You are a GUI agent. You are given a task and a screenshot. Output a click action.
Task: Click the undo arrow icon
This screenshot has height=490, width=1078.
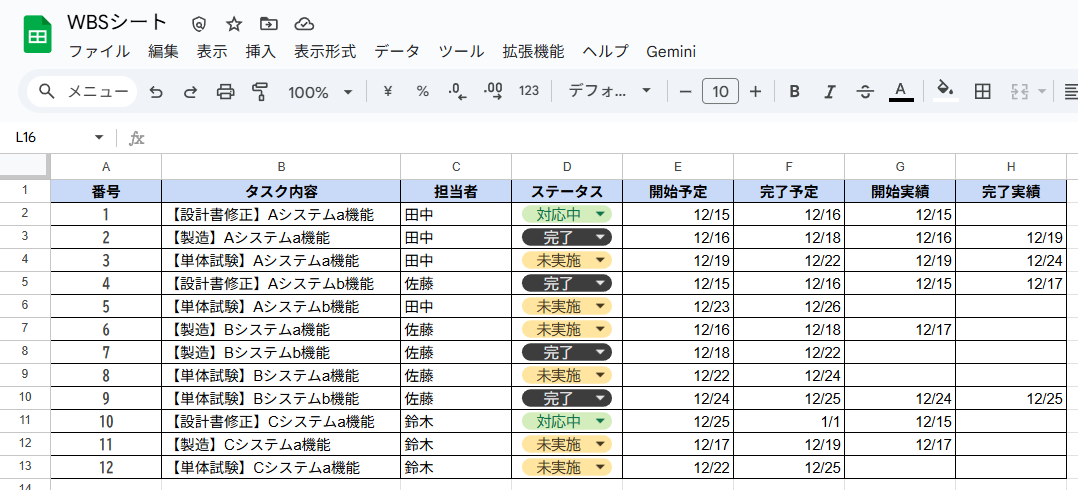click(156, 92)
